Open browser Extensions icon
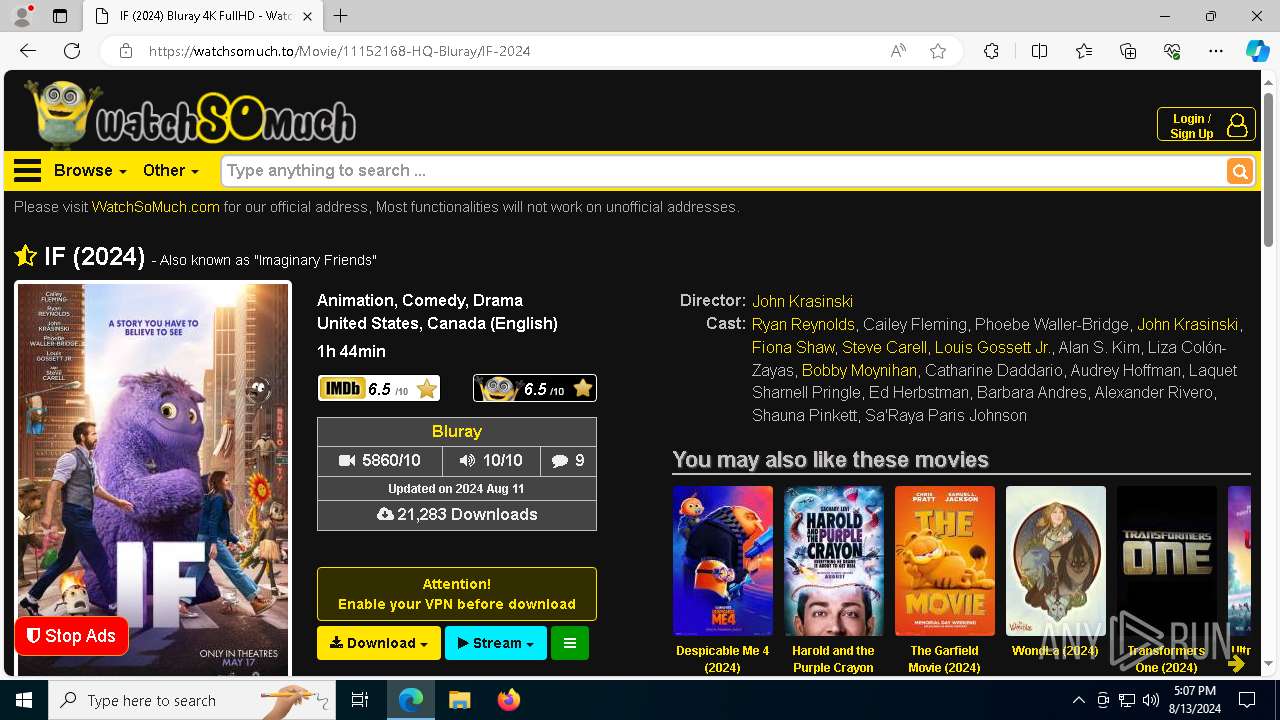 pos(991,51)
